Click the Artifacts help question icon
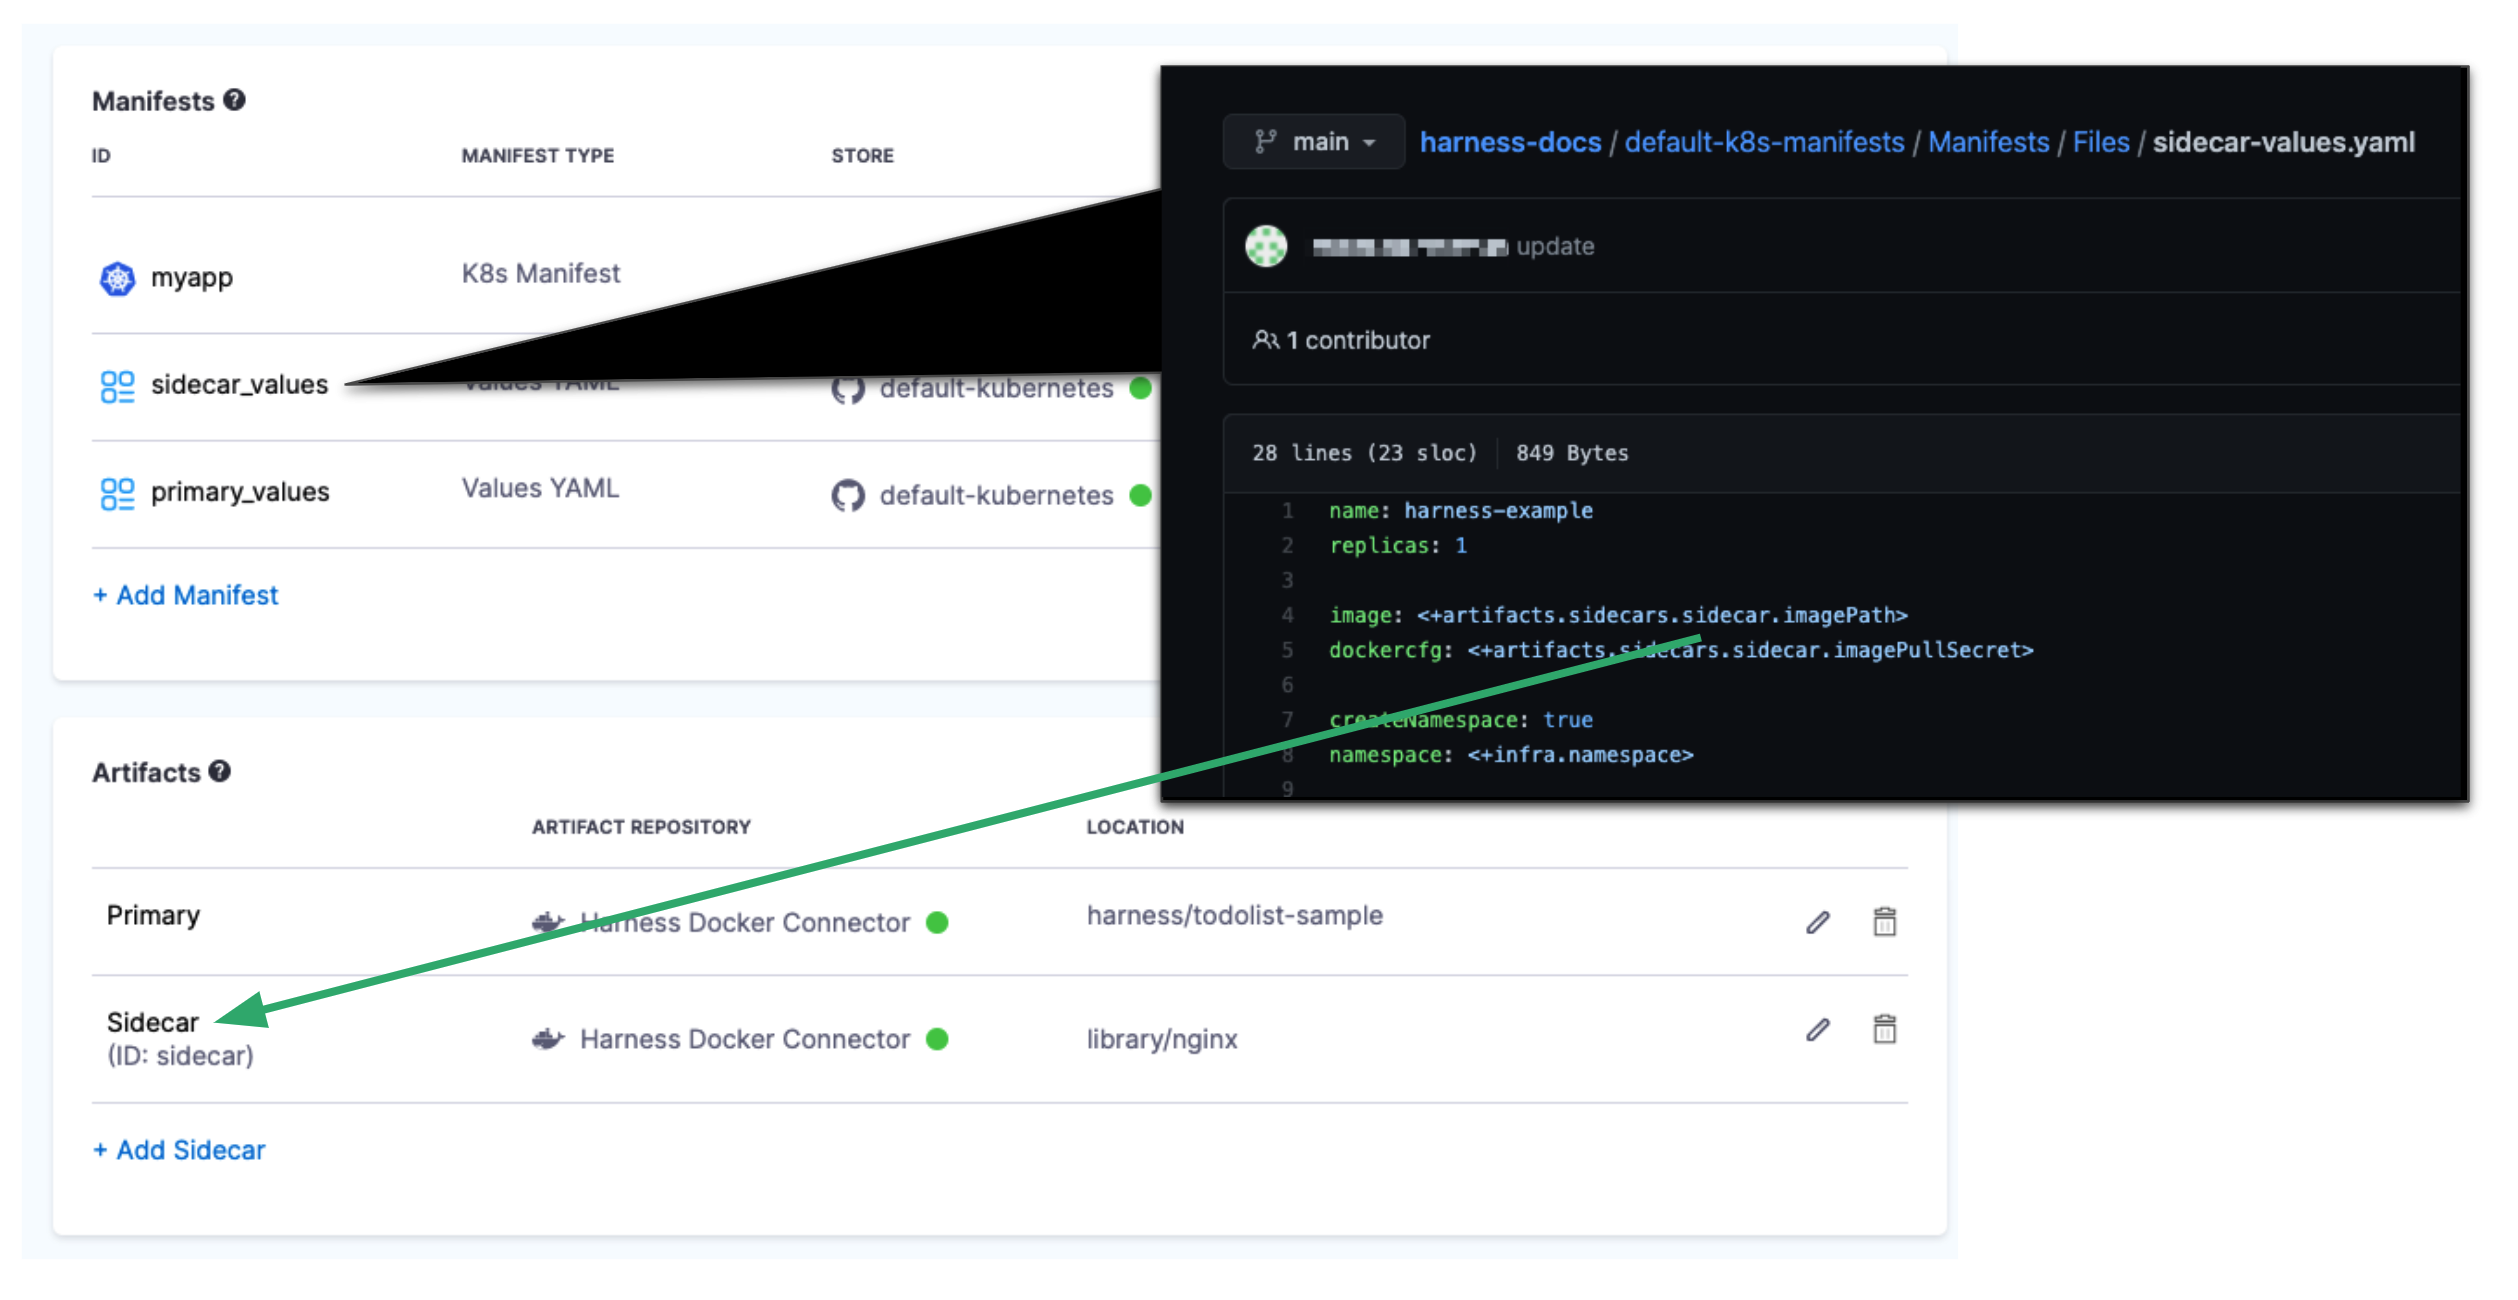The width and height of the screenshot is (2518, 1300). point(220,771)
